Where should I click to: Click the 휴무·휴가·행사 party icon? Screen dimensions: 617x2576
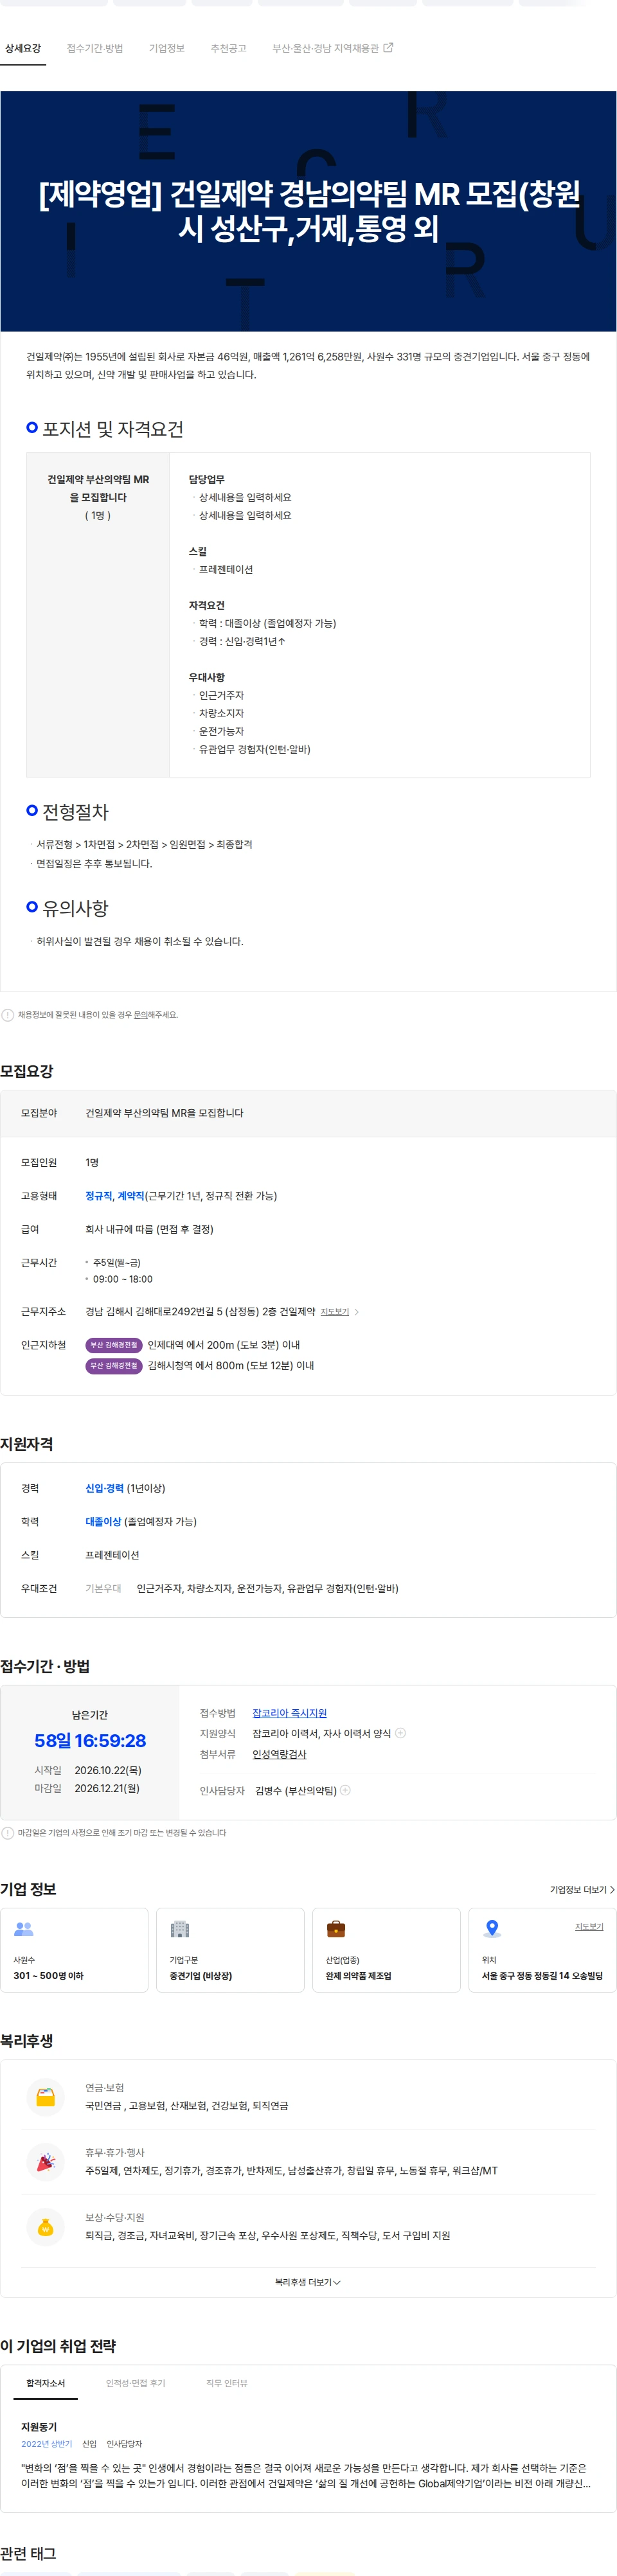pos(45,2161)
